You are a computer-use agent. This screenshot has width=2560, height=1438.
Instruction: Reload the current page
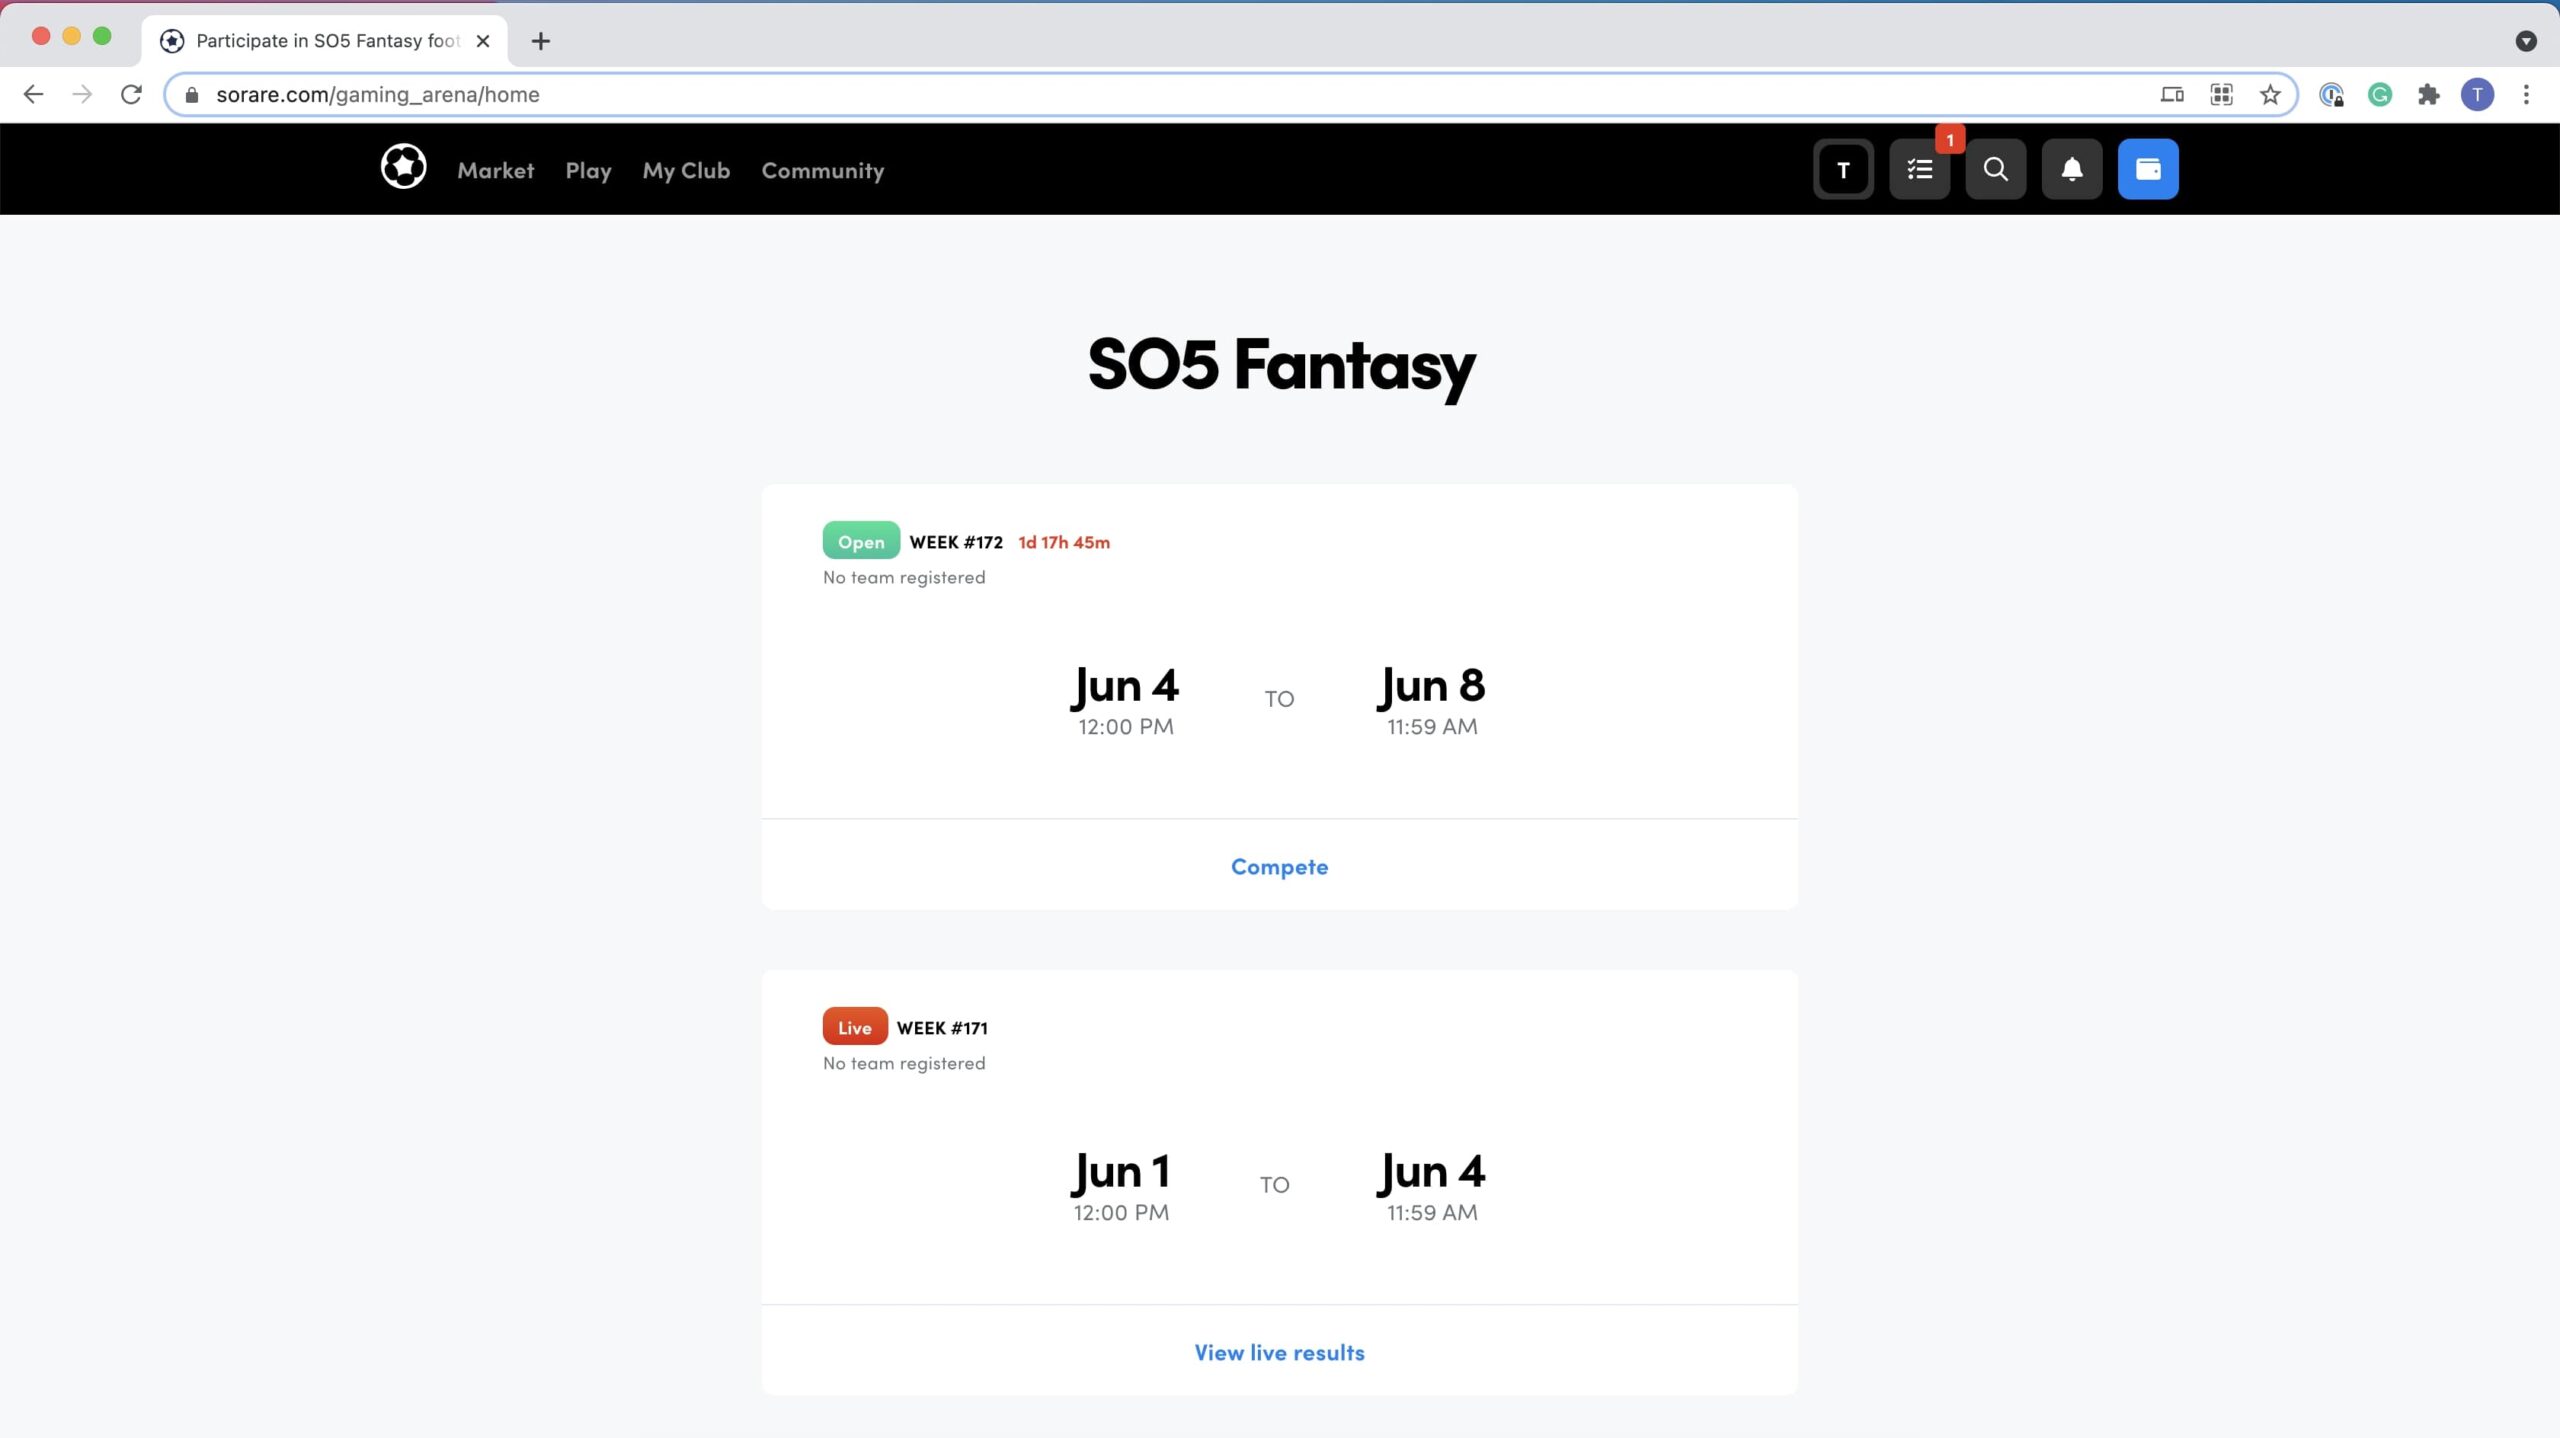[x=131, y=94]
